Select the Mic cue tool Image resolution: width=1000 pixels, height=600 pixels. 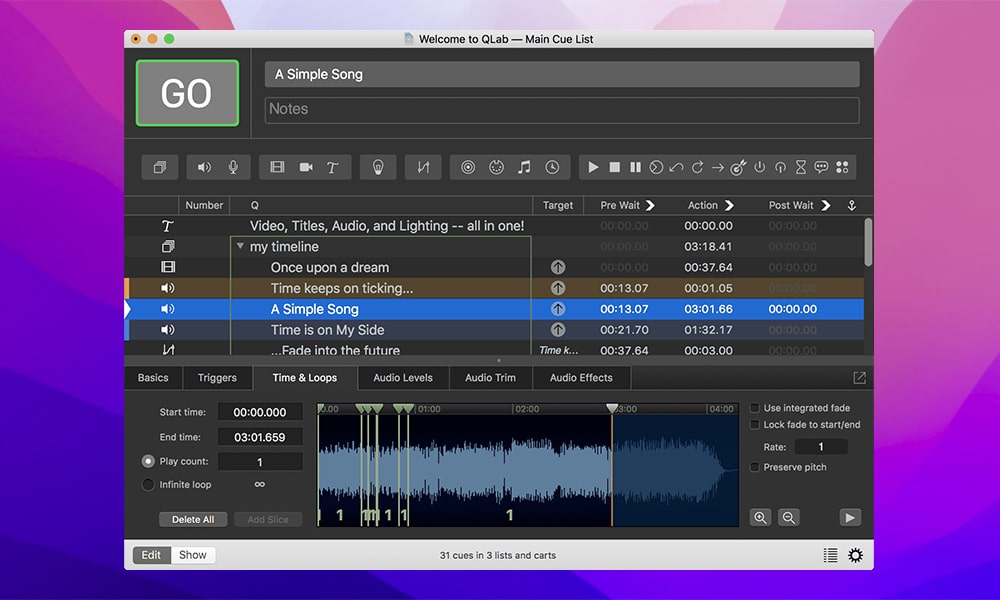pyautogui.click(x=234, y=167)
